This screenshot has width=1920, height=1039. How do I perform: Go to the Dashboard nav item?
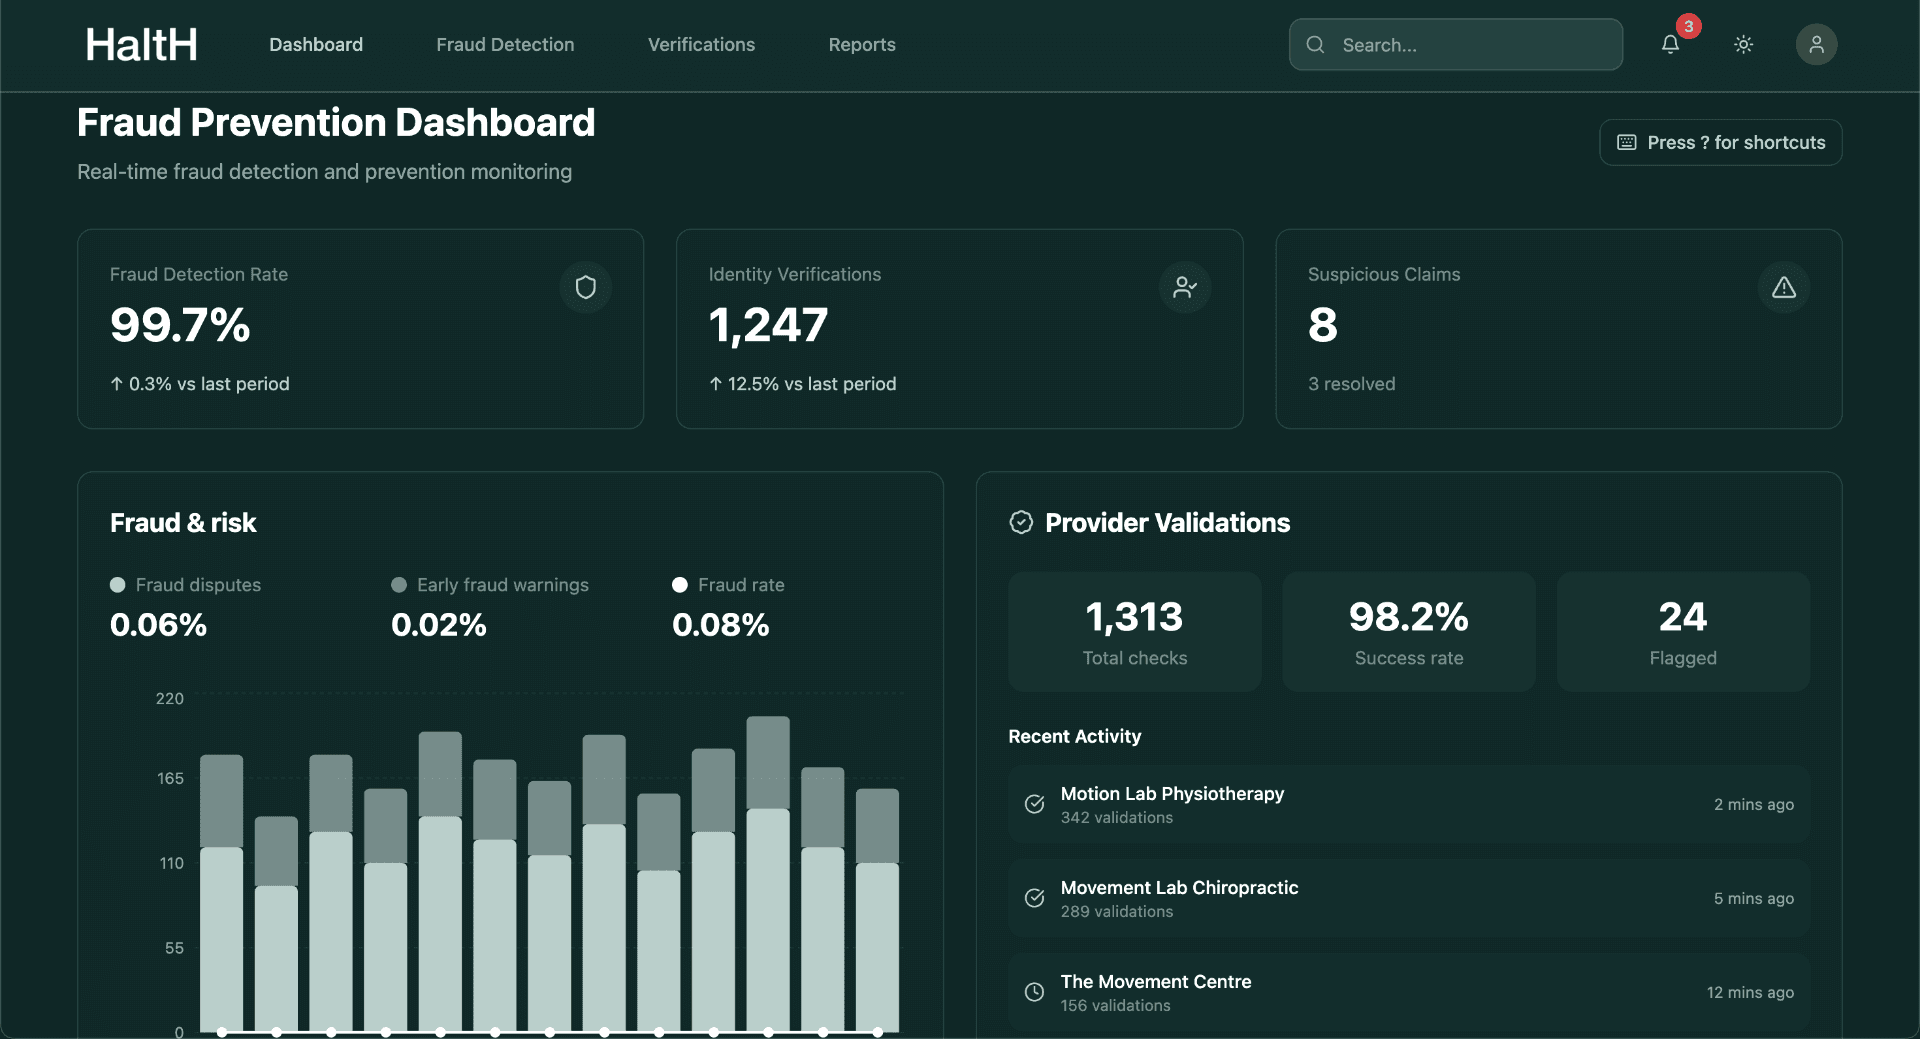click(x=316, y=45)
